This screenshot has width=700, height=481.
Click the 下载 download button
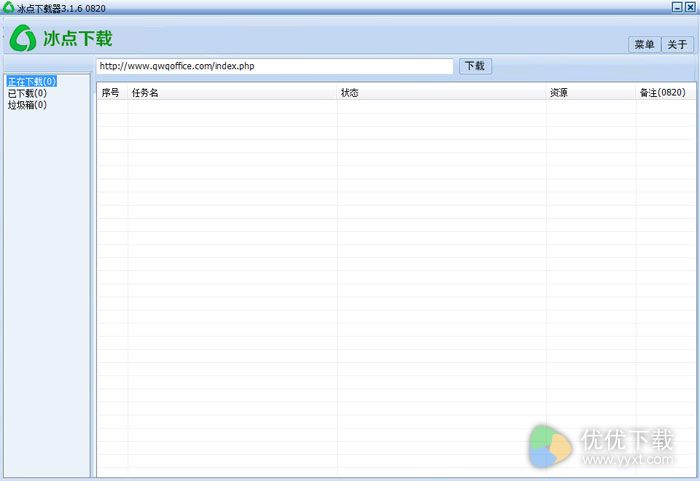475,66
